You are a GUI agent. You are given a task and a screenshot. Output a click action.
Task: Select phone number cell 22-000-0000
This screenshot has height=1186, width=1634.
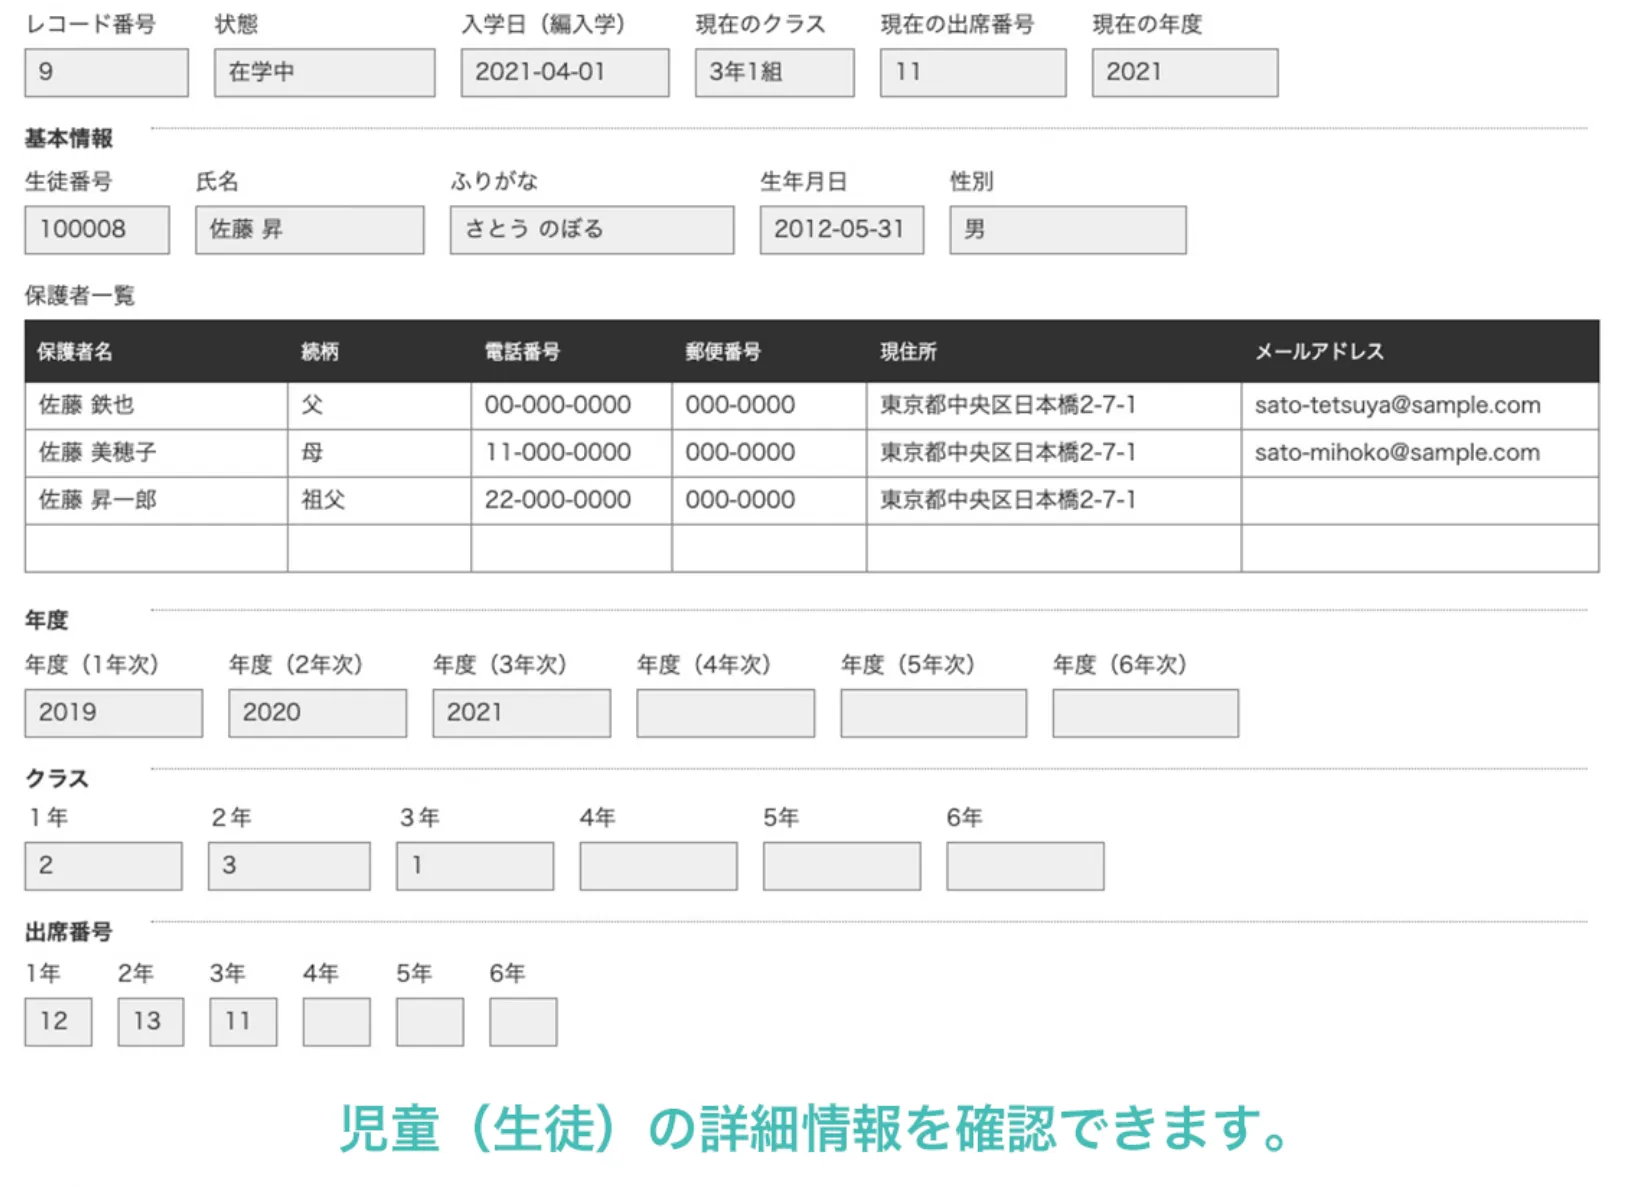click(558, 500)
